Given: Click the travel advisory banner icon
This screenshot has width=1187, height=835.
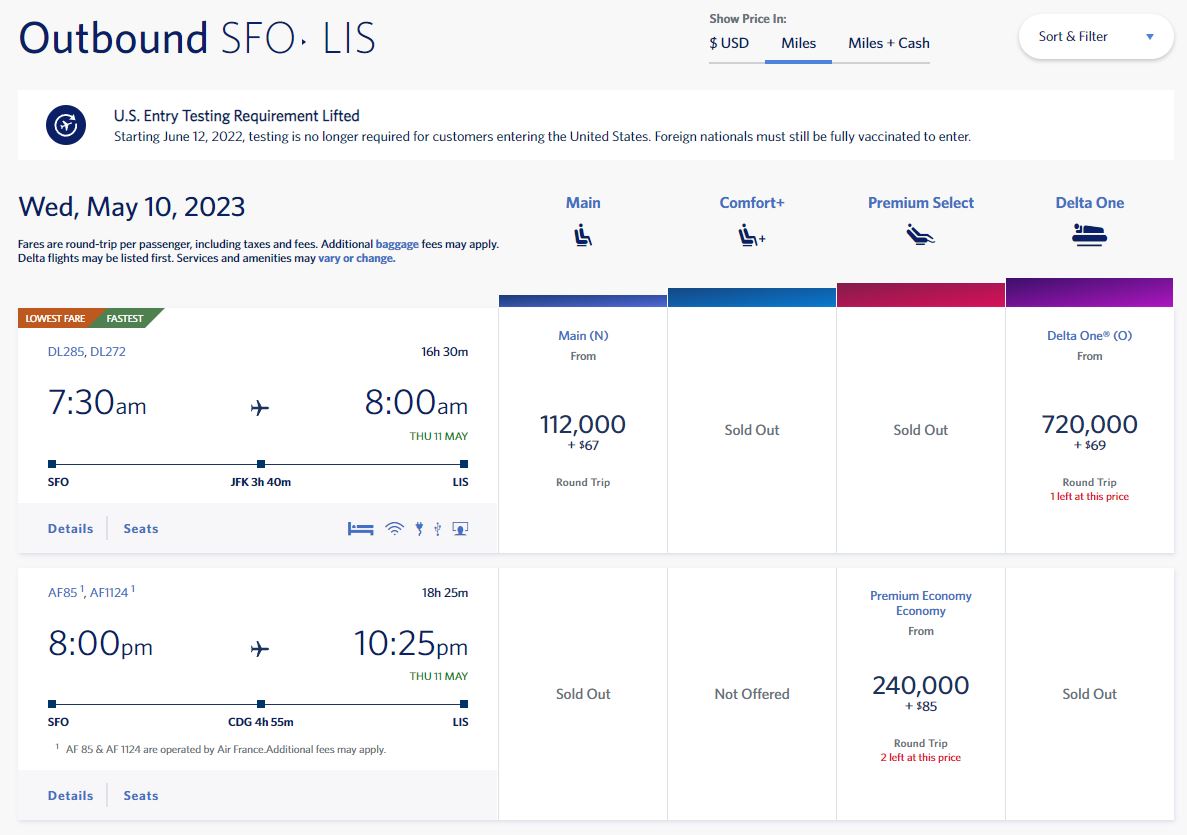Looking at the screenshot, I should [65, 125].
